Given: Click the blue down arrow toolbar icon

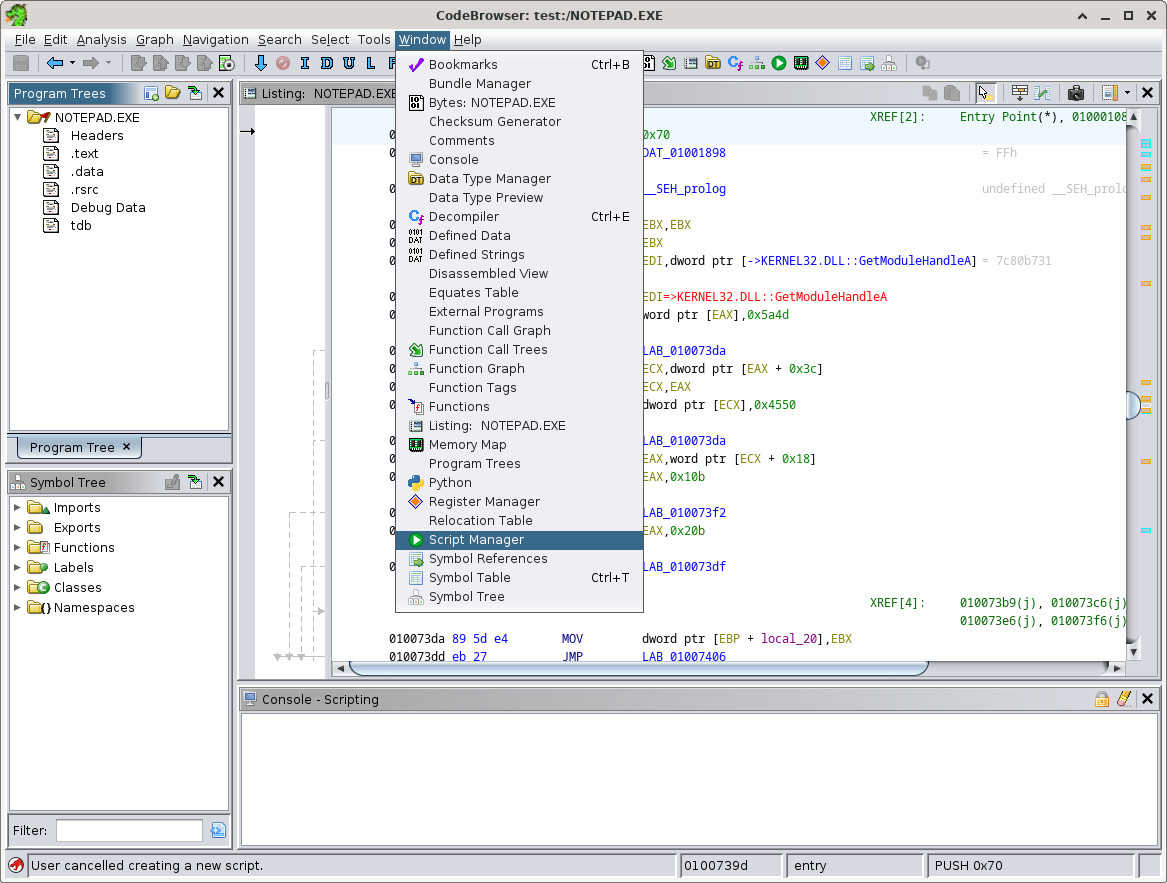Looking at the screenshot, I should tap(260, 63).
